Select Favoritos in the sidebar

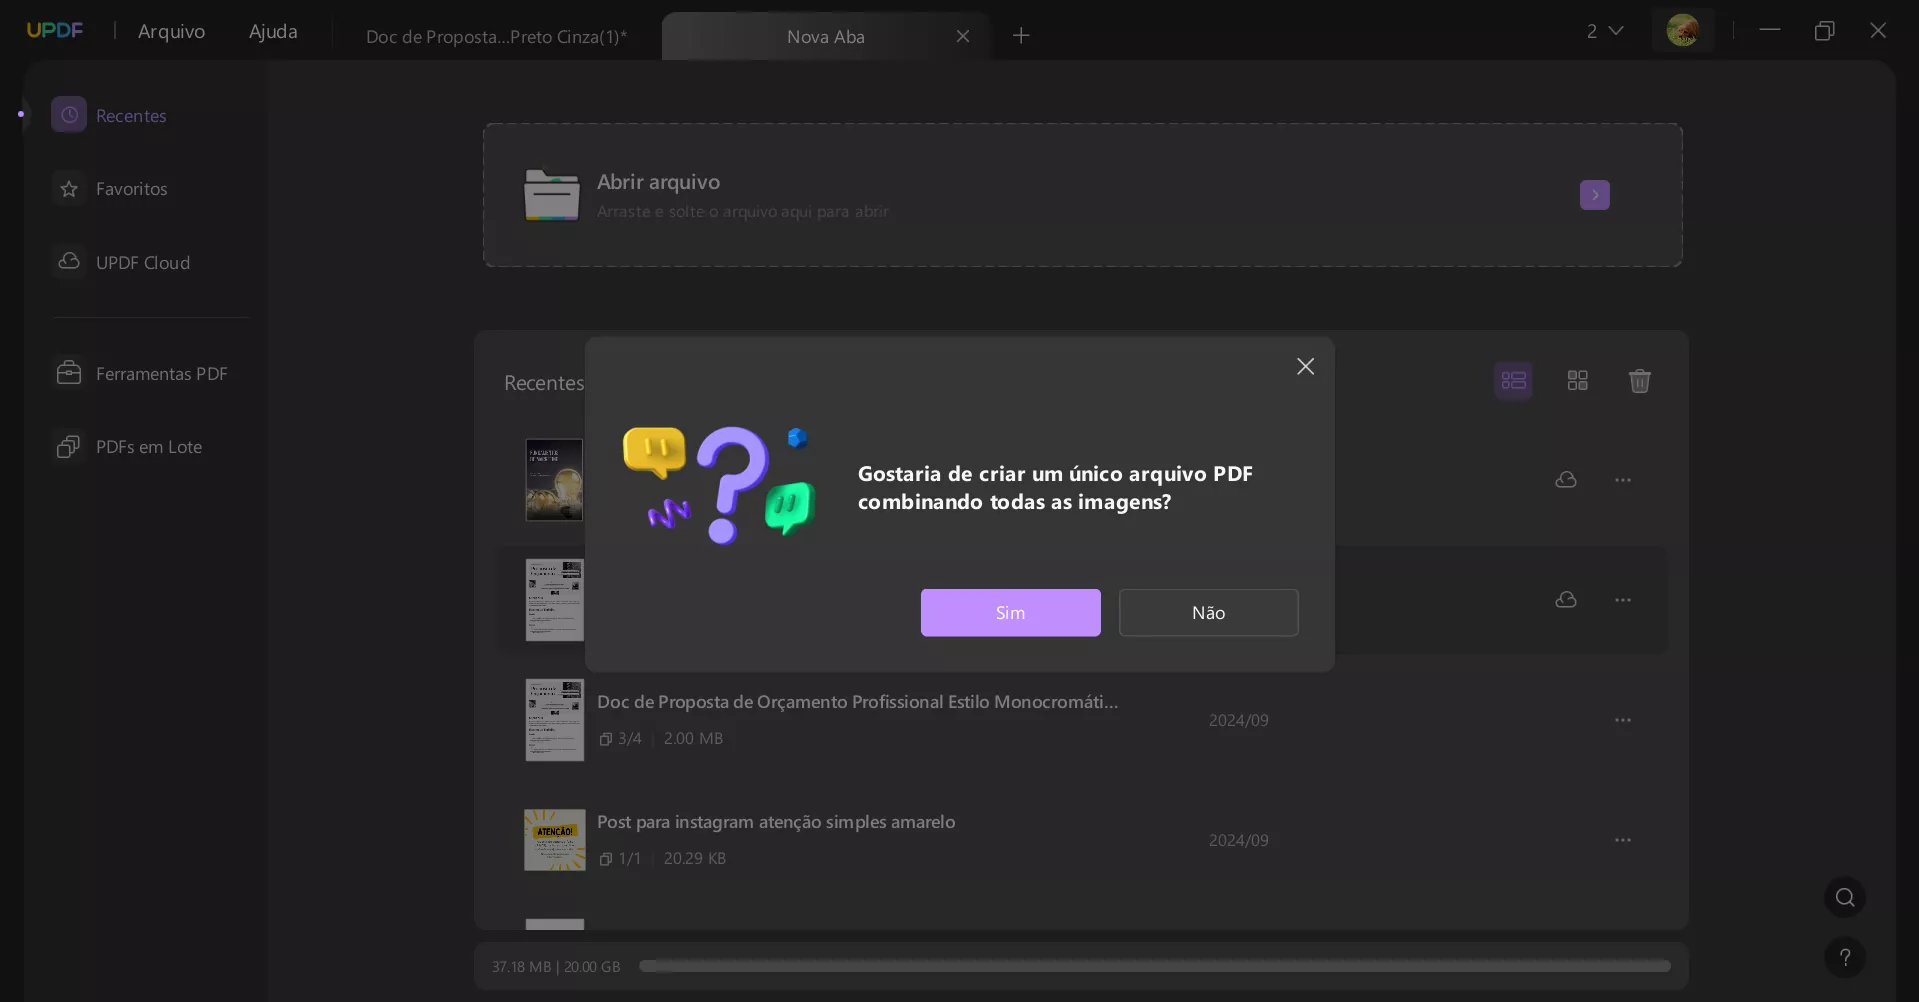(x=131, y=189)
